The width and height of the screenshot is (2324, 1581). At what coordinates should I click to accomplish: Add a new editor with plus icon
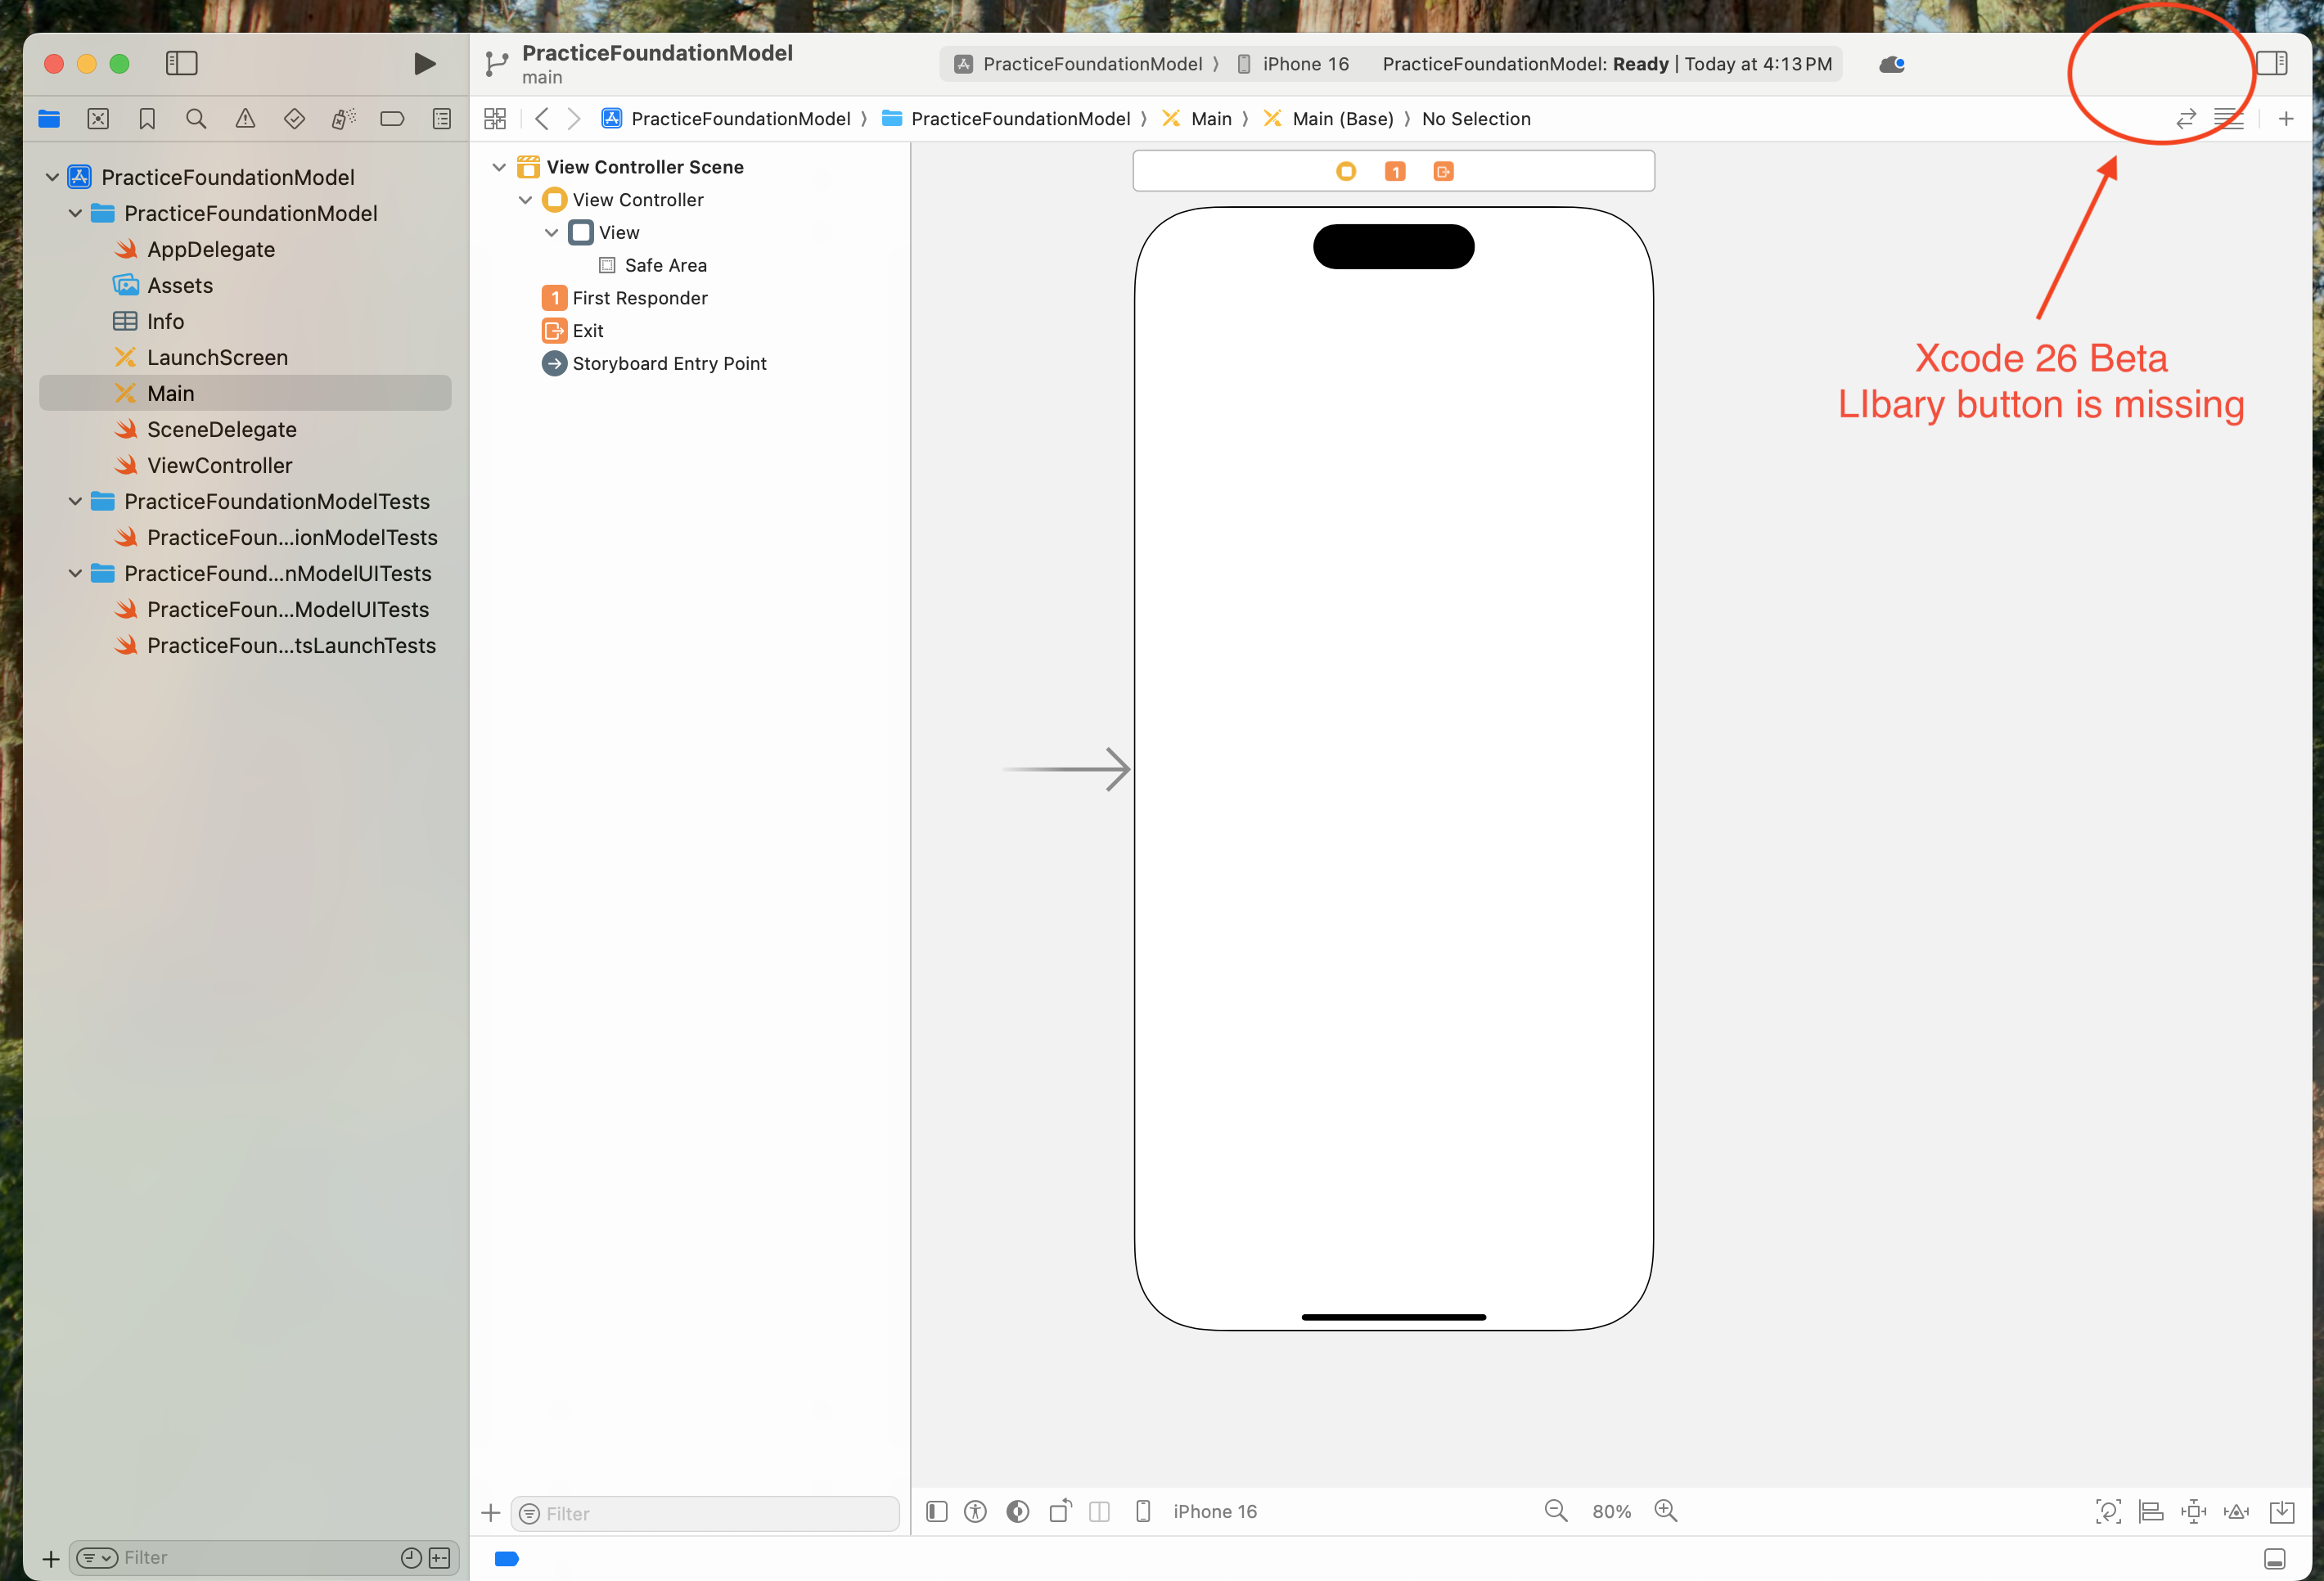click(x=2286, y=119)
